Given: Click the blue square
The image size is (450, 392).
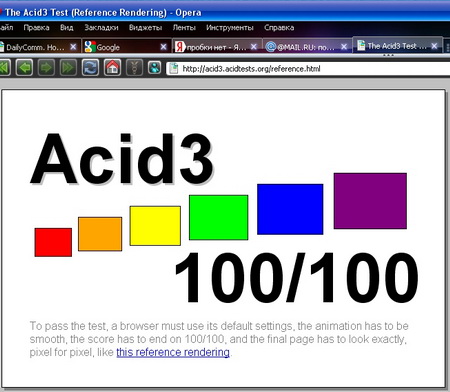Looking at the screenshot, I should pyautogui.click(x=290, y=209).
